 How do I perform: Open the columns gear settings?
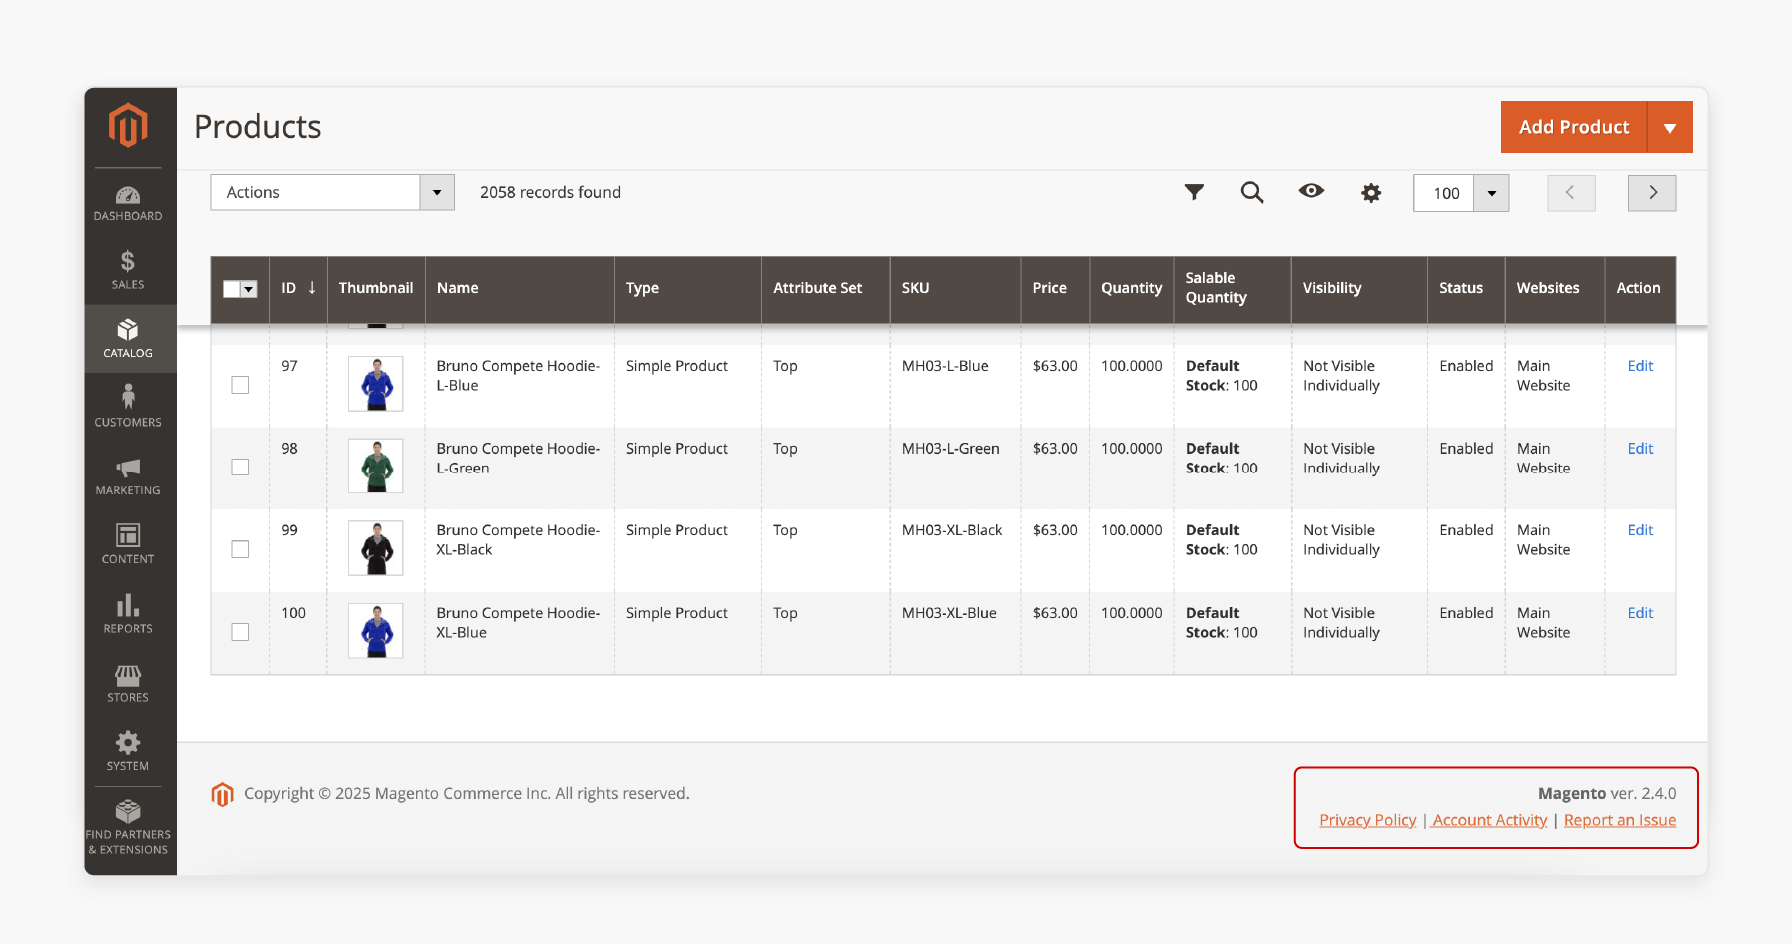point(1371,193)
